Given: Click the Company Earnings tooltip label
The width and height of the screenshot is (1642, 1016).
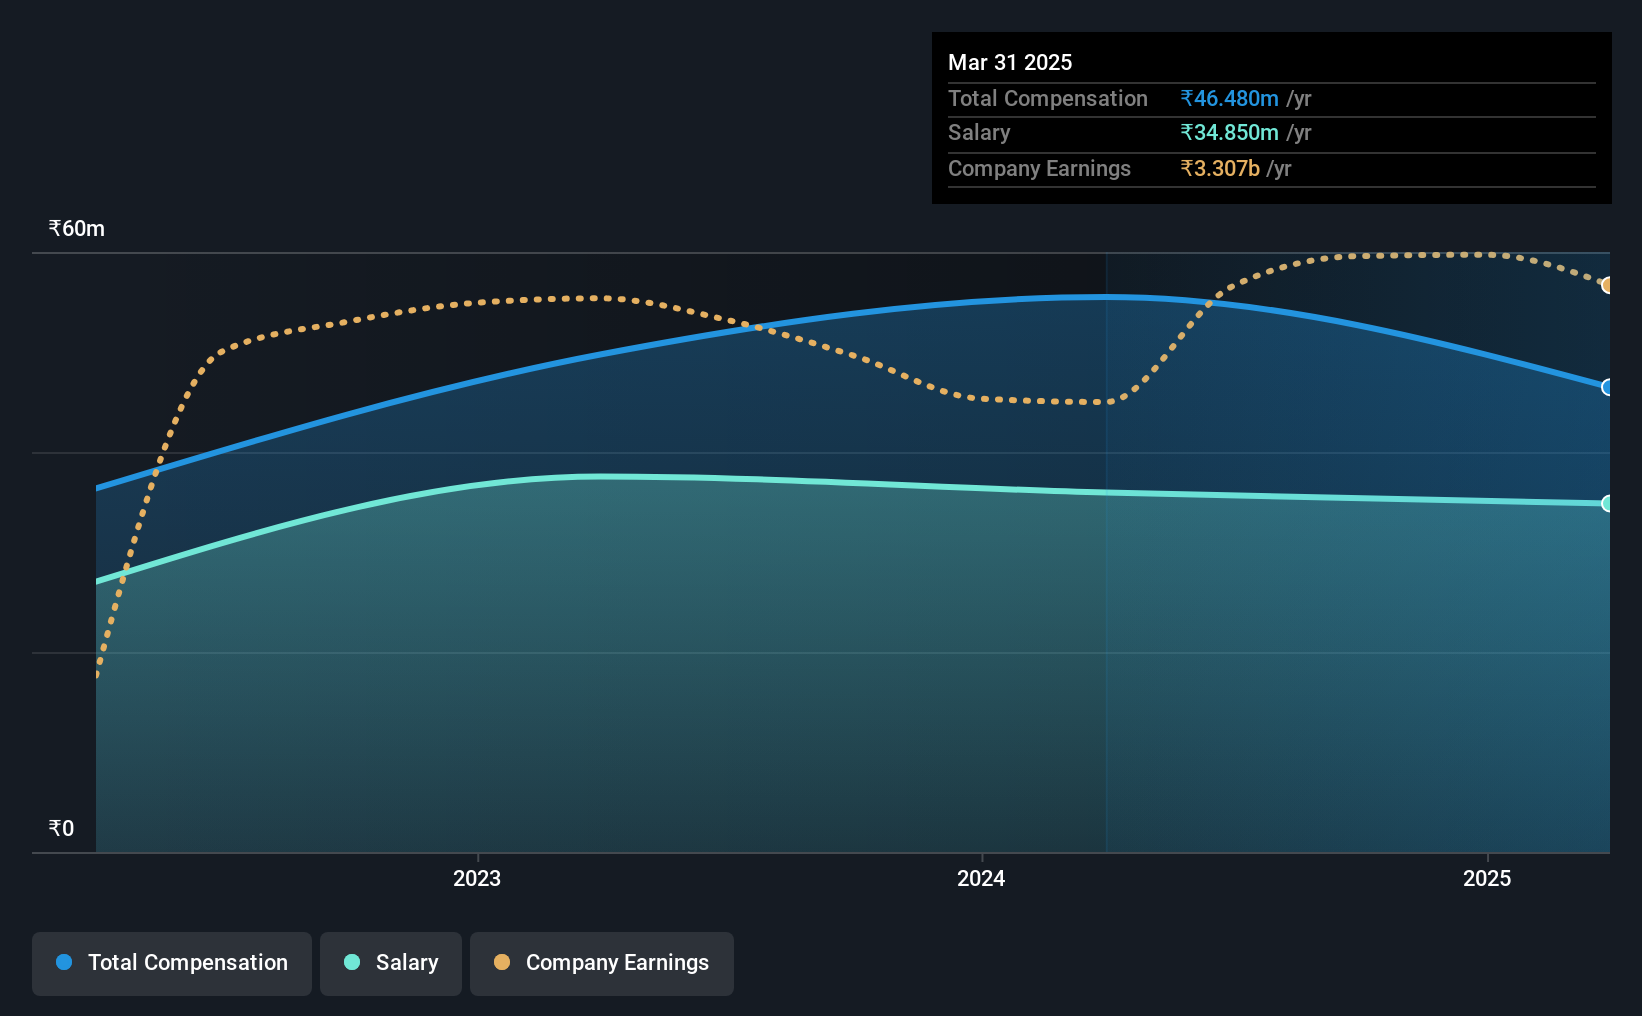Looking at the screenshot, I should (1039, 168).
